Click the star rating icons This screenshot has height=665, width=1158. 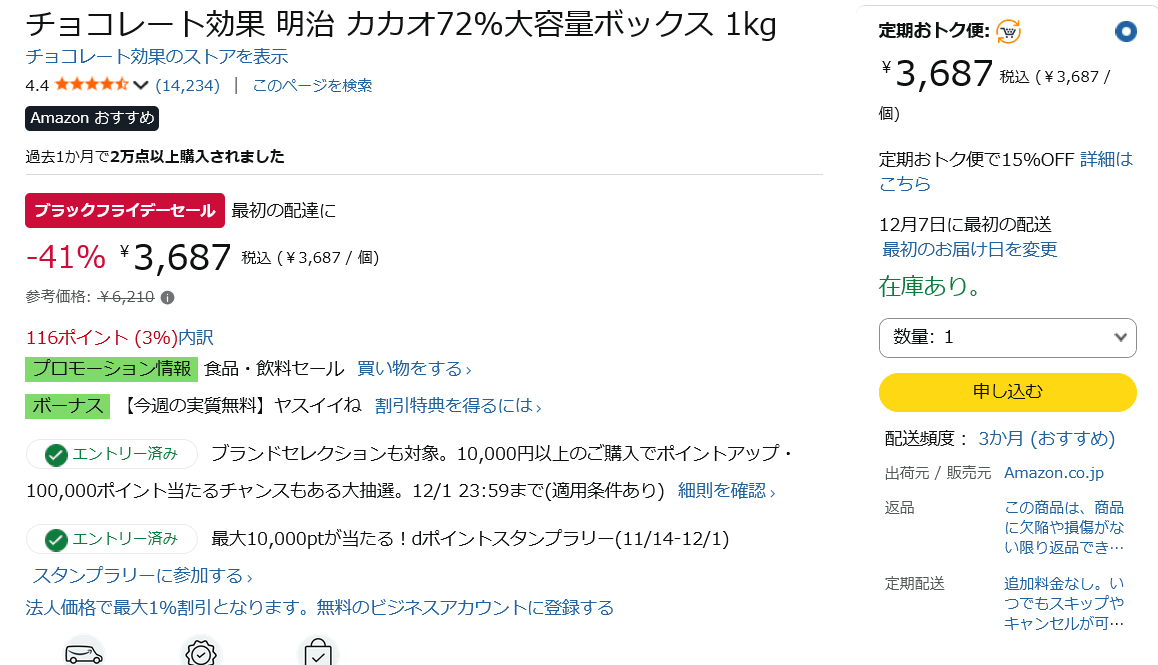(91, 85)
